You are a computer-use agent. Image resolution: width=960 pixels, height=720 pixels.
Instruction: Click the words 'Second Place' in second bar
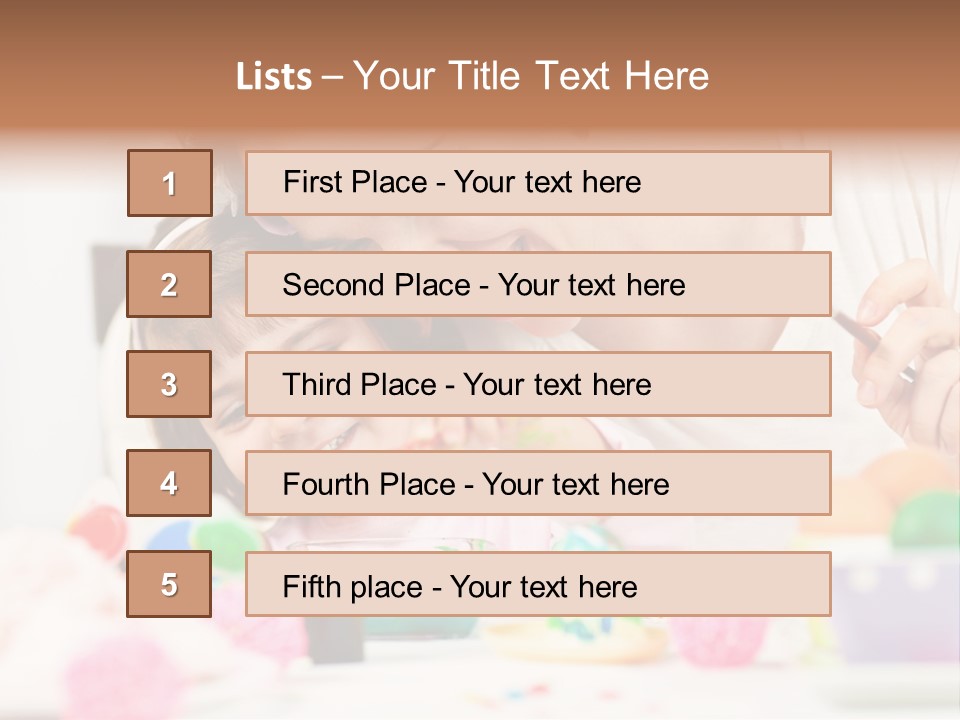click(377, 285)
